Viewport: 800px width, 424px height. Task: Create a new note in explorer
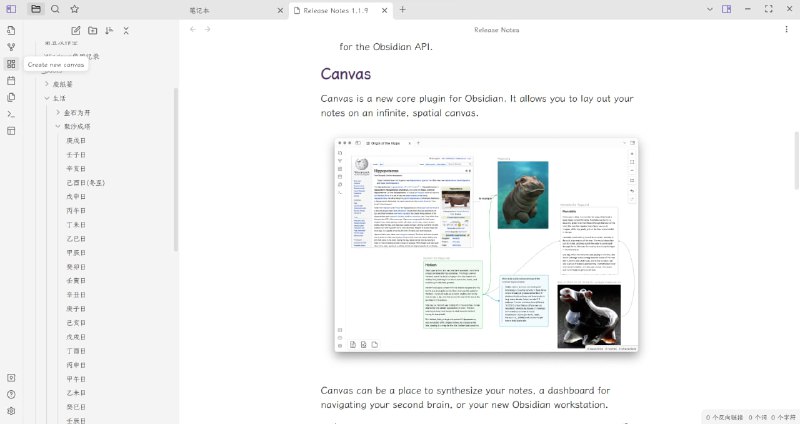point(76,31)
